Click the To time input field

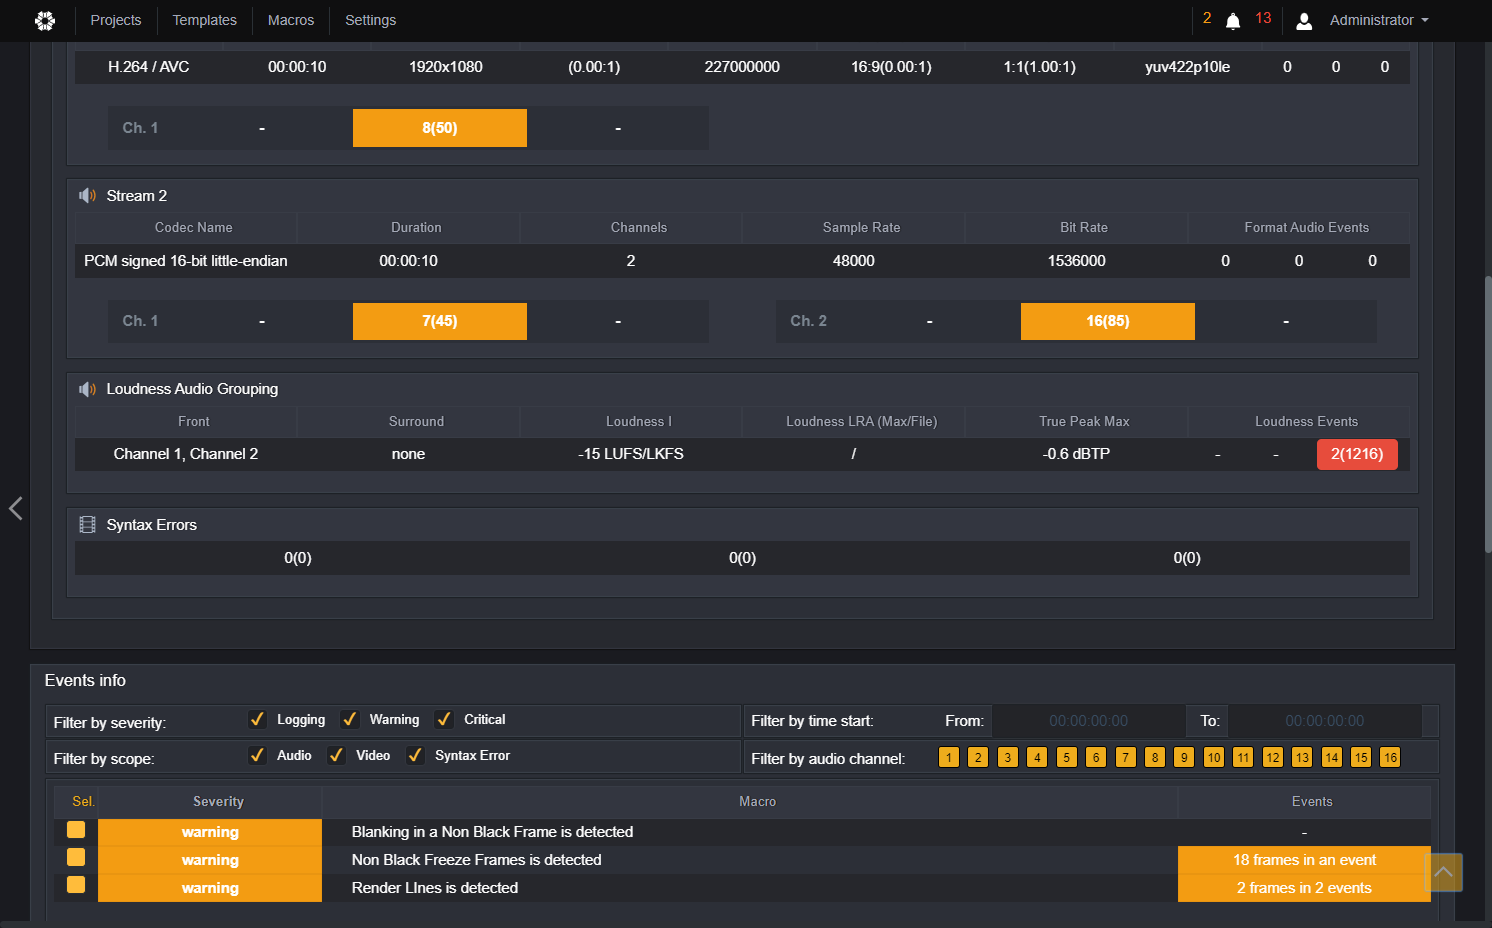1324,721
